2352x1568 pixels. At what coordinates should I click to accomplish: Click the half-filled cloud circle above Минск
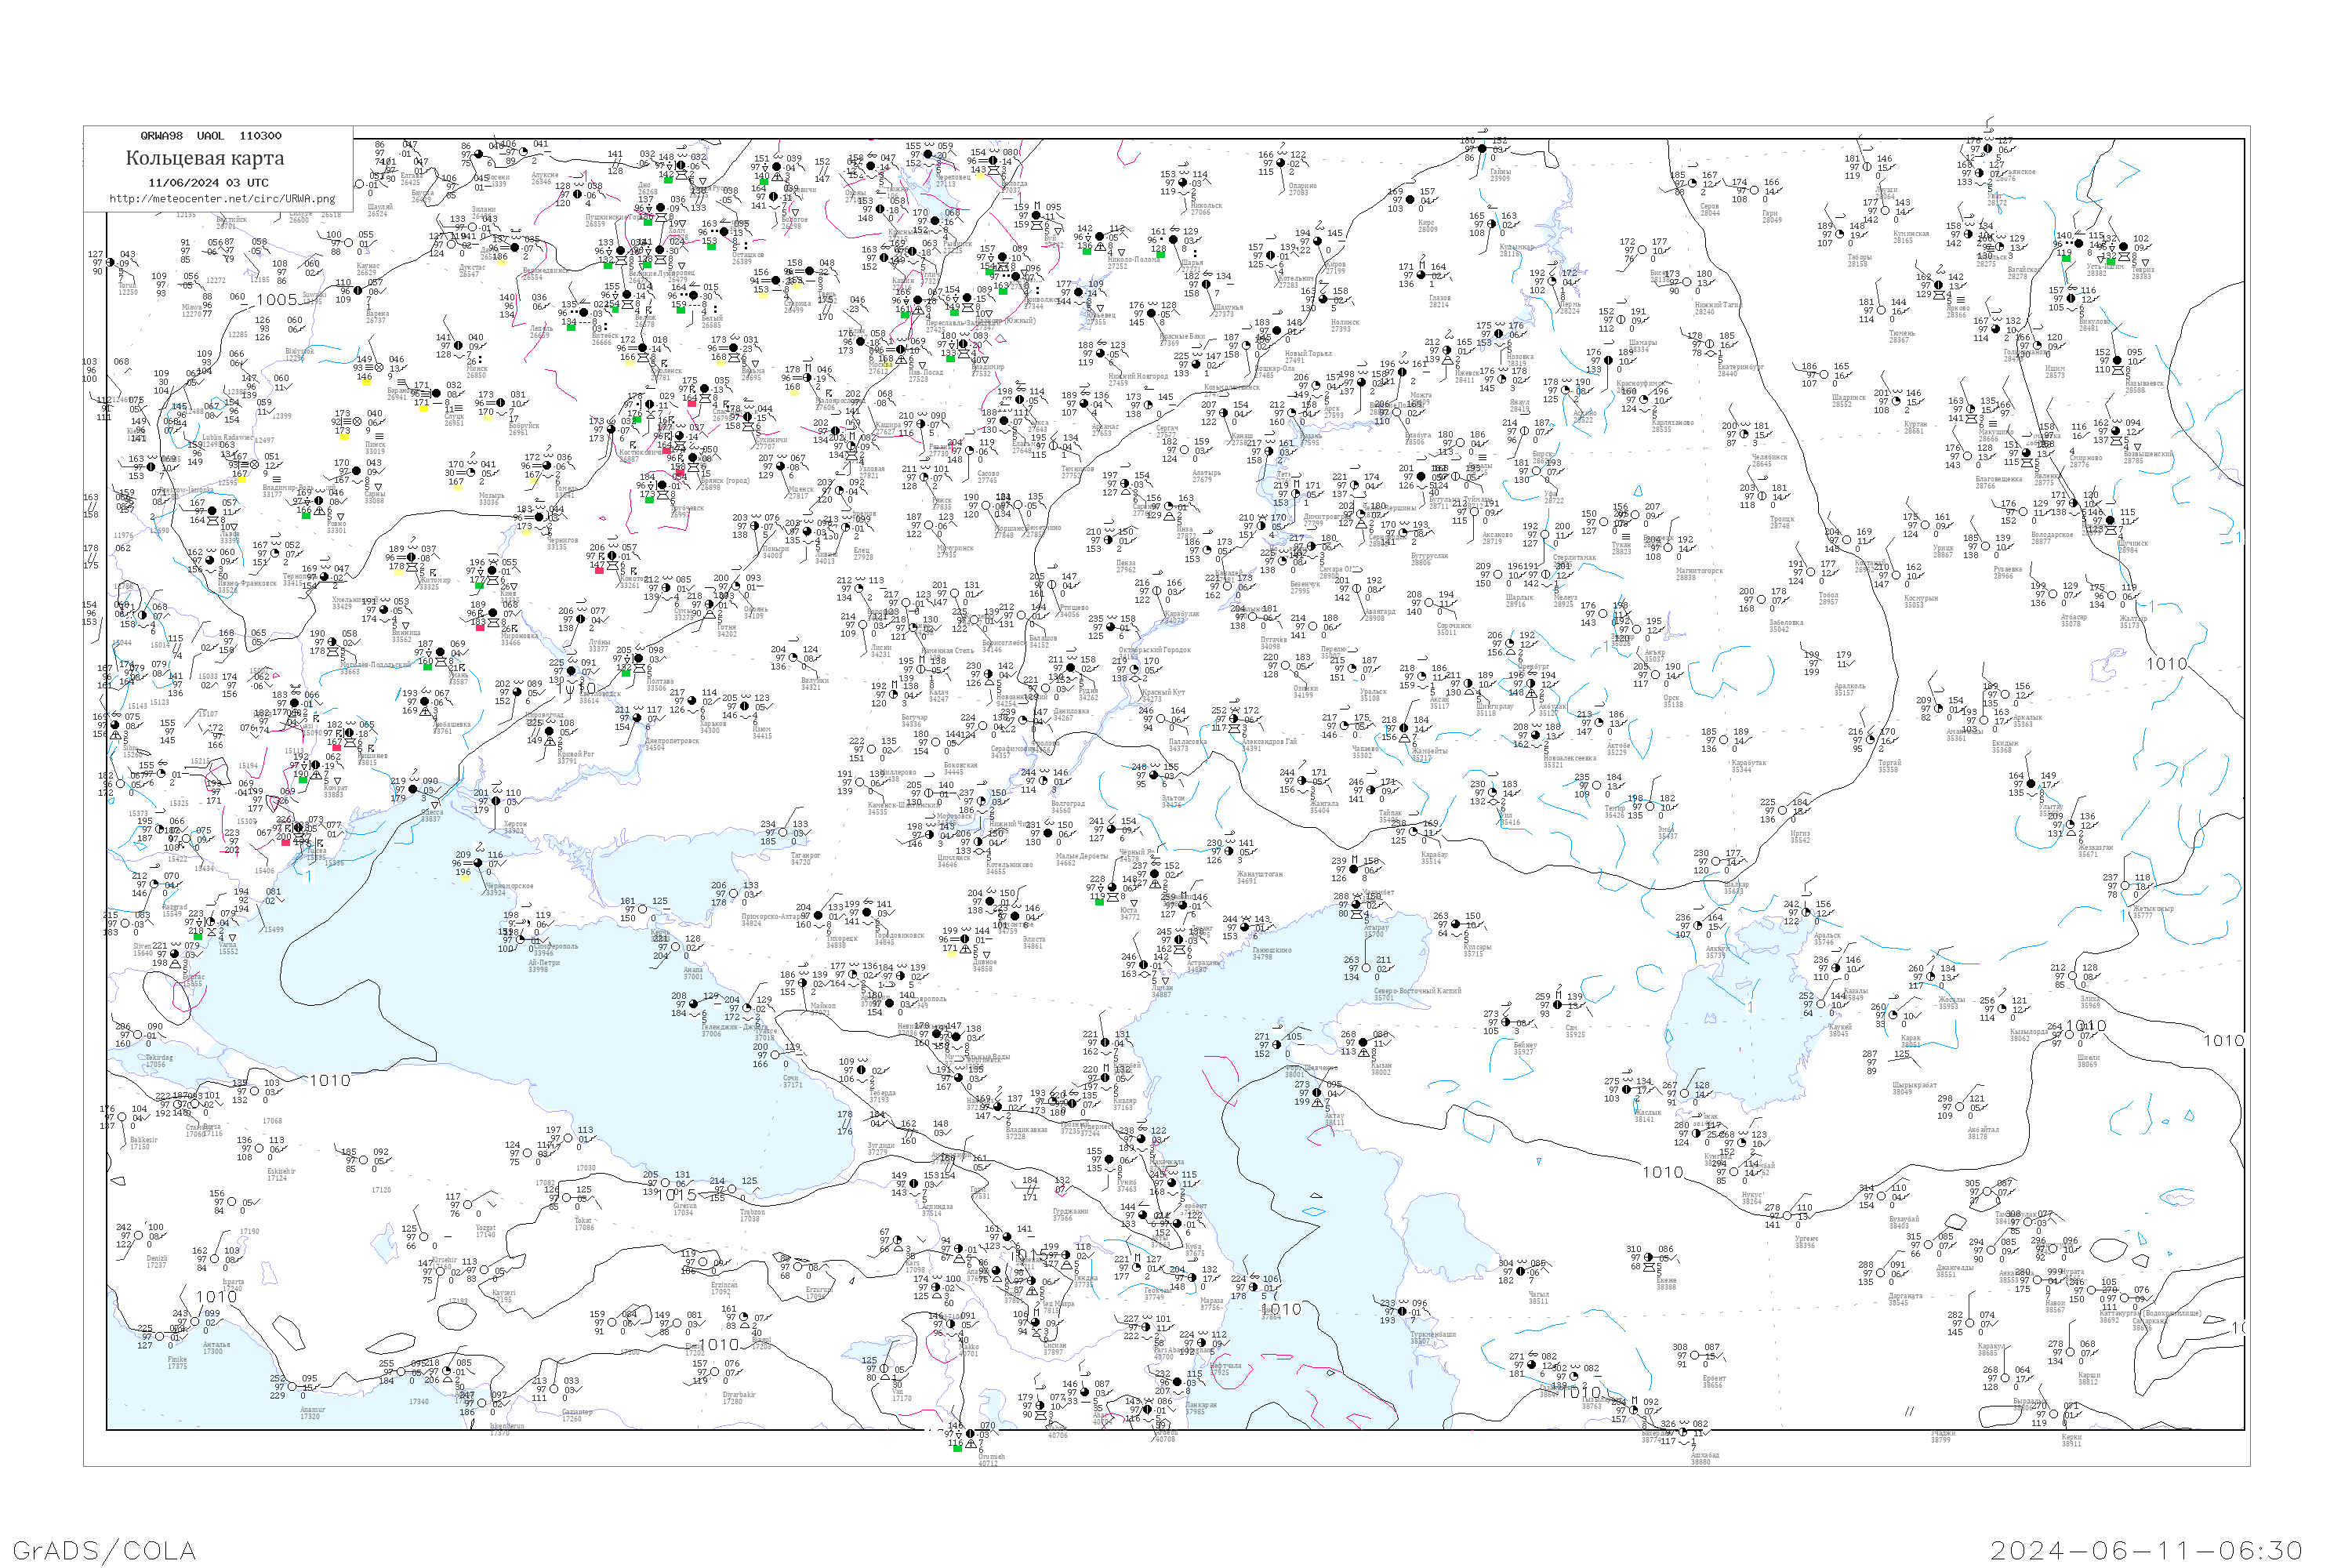coord(459,346)
